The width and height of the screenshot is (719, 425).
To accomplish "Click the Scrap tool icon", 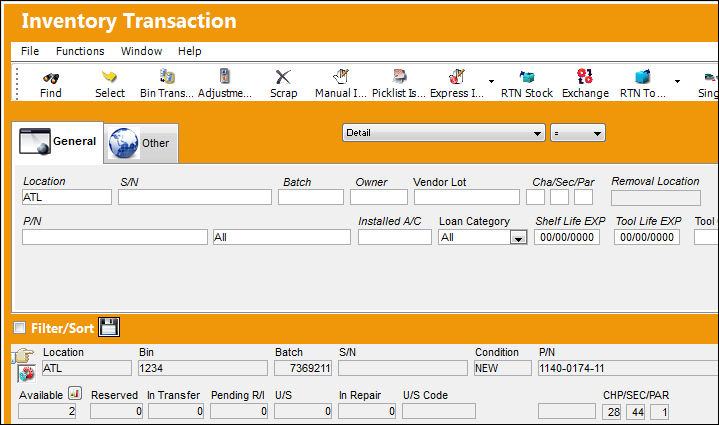I will (283, 77).
